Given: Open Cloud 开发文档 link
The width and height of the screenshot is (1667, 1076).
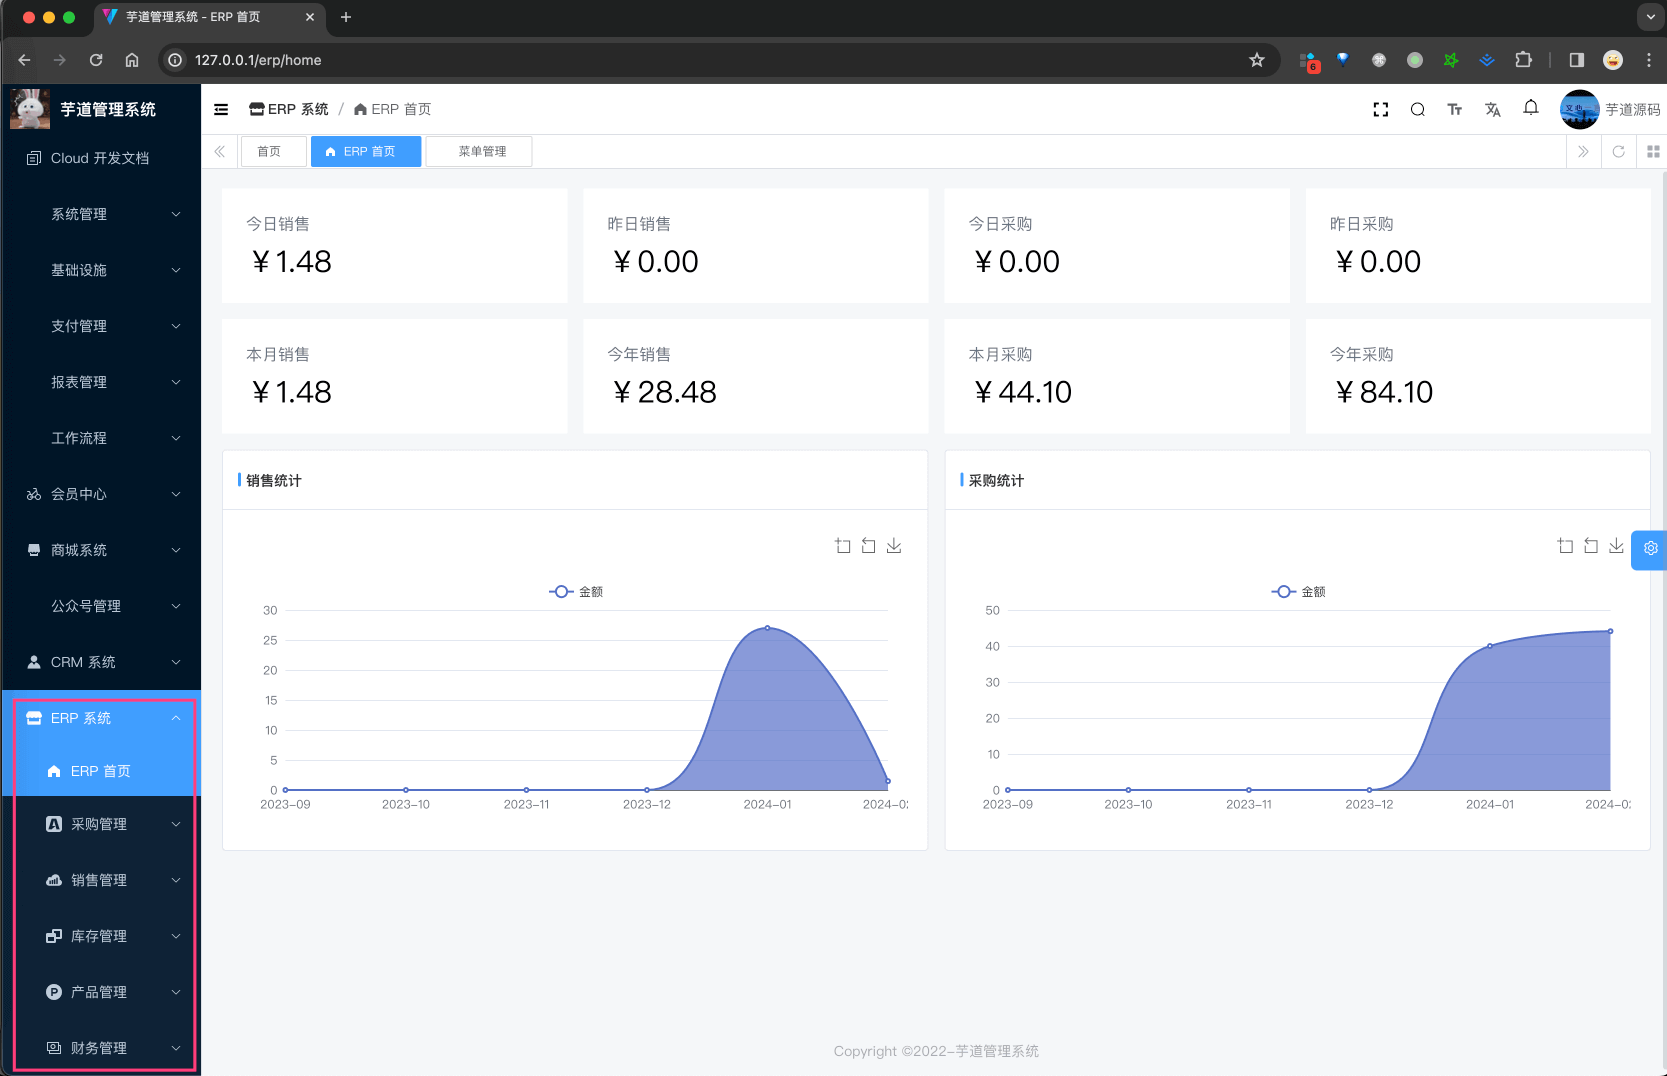Looking at the screenshot, I should pyautogui.click(x=99, y=158).
